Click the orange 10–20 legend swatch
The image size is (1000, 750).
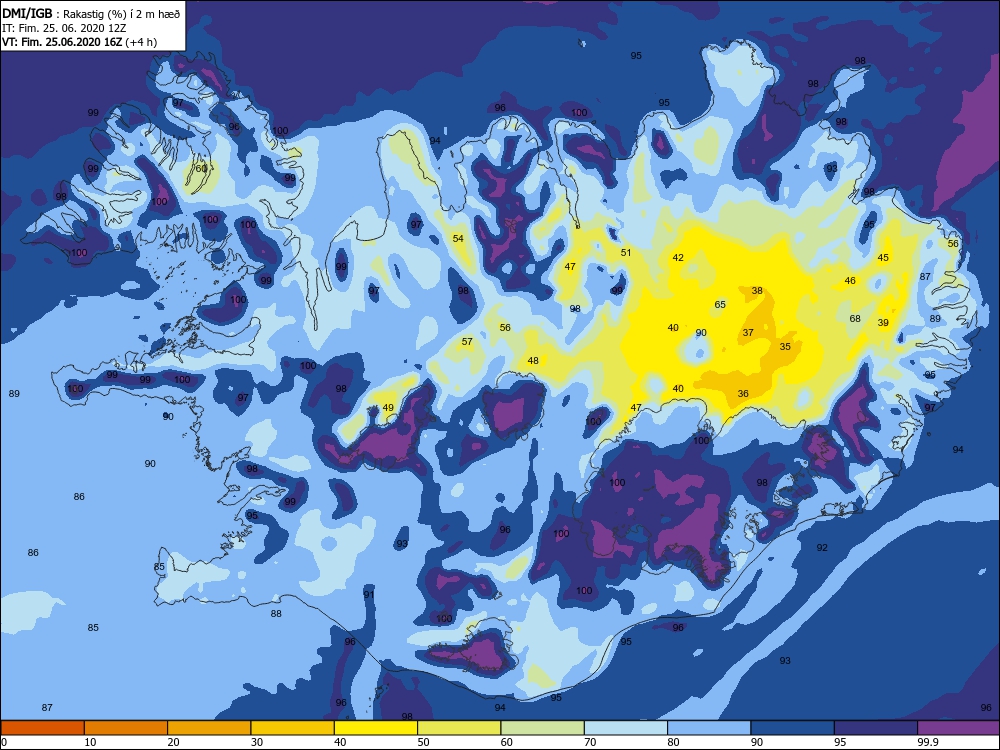pos(126,728)
